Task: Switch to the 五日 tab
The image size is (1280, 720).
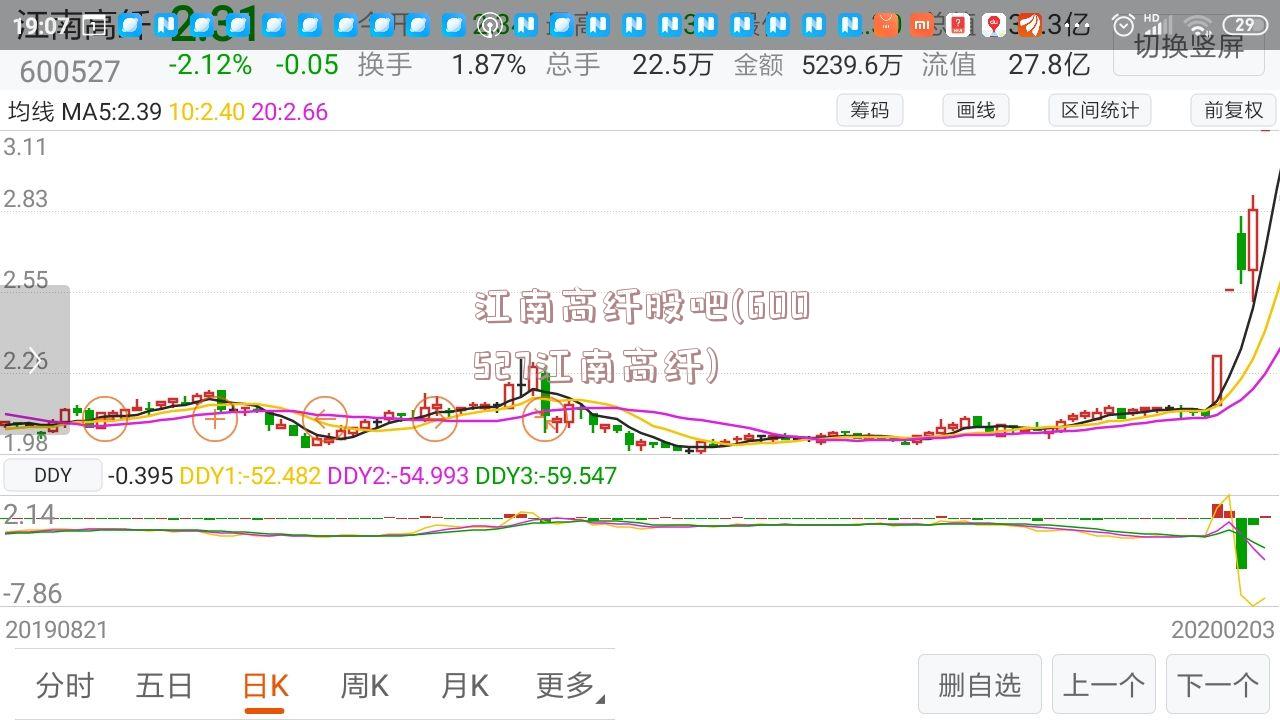Action: pyautogui.click(x=165, y=685)
